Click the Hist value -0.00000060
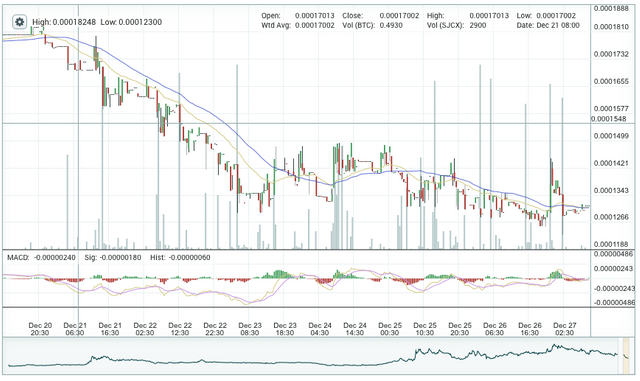 pos(189,258)
